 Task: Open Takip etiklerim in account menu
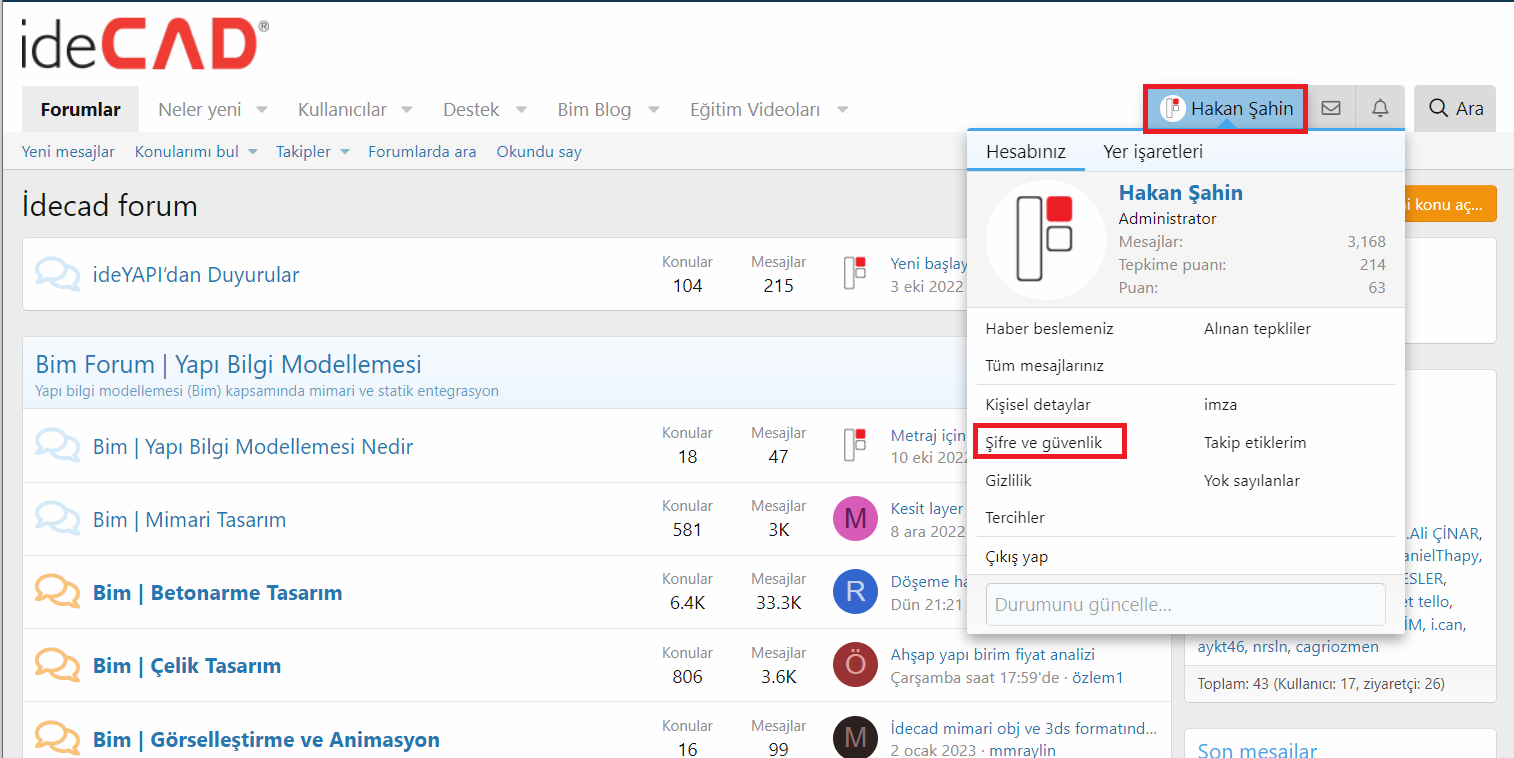pos(1255,442)
